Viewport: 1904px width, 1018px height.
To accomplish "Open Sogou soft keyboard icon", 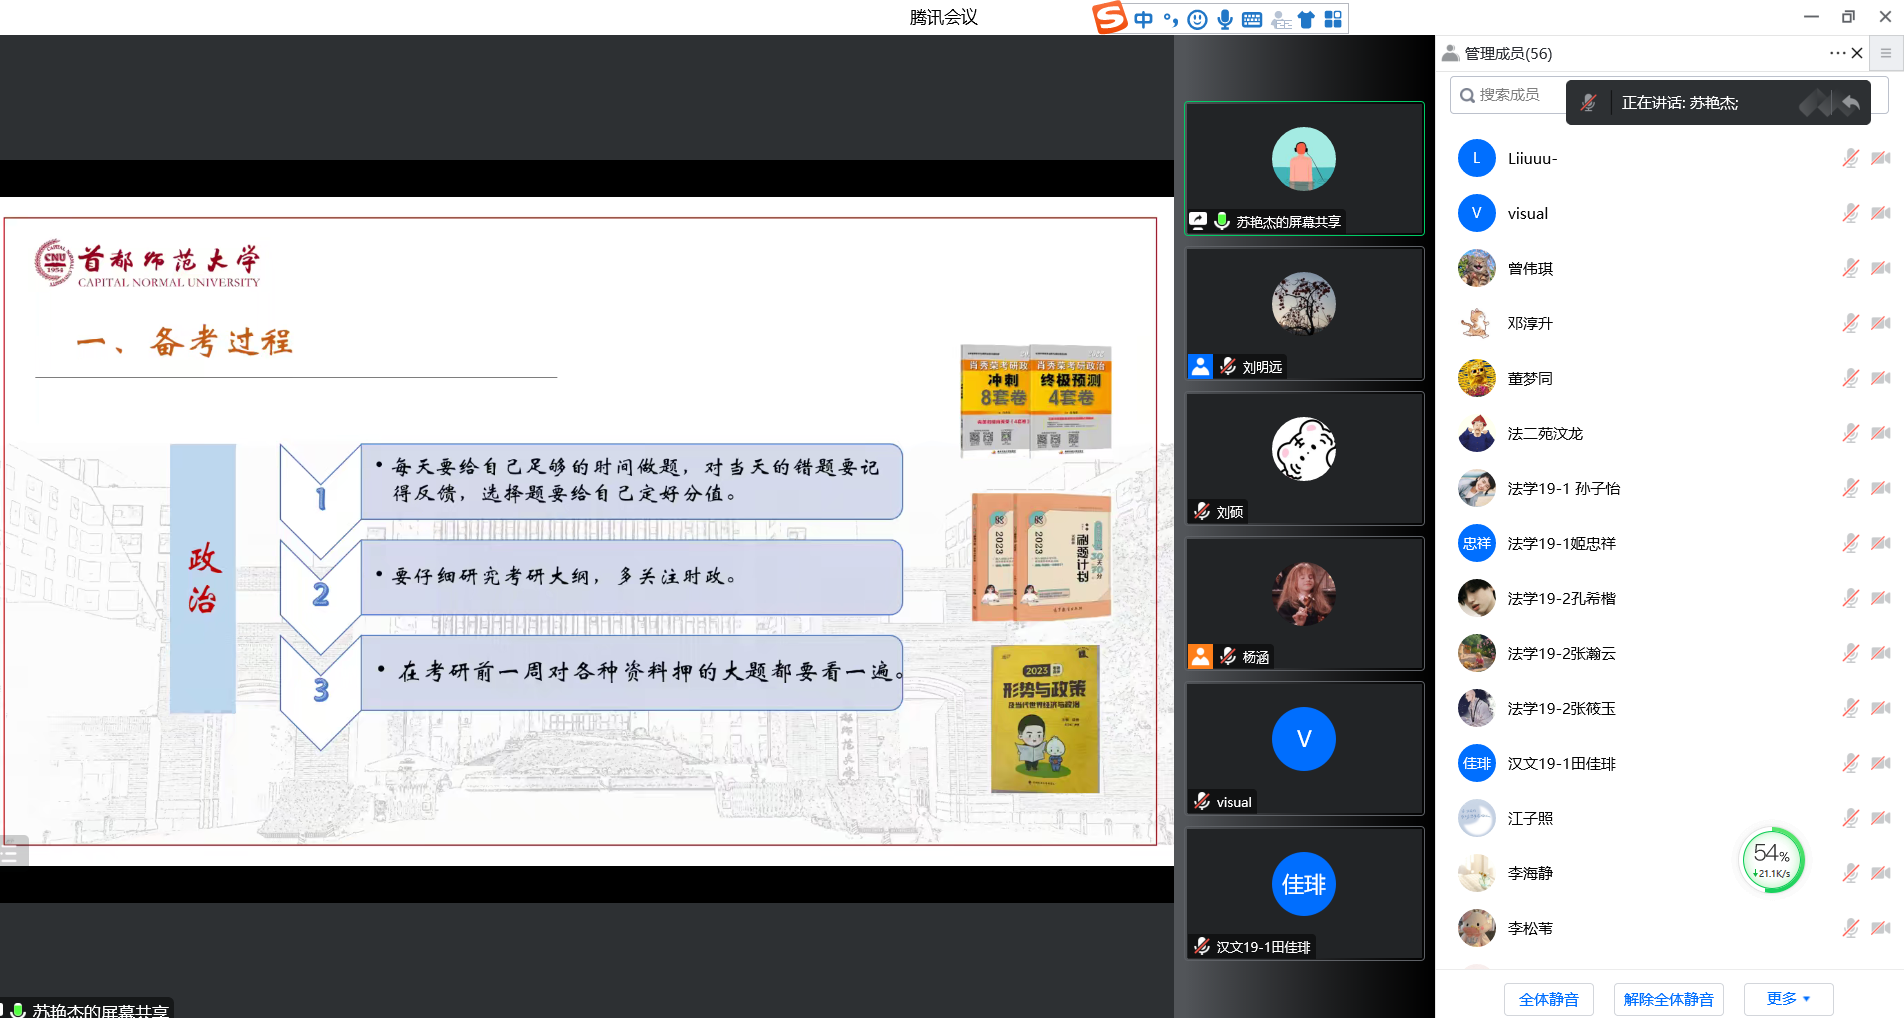I will 1252,19.
